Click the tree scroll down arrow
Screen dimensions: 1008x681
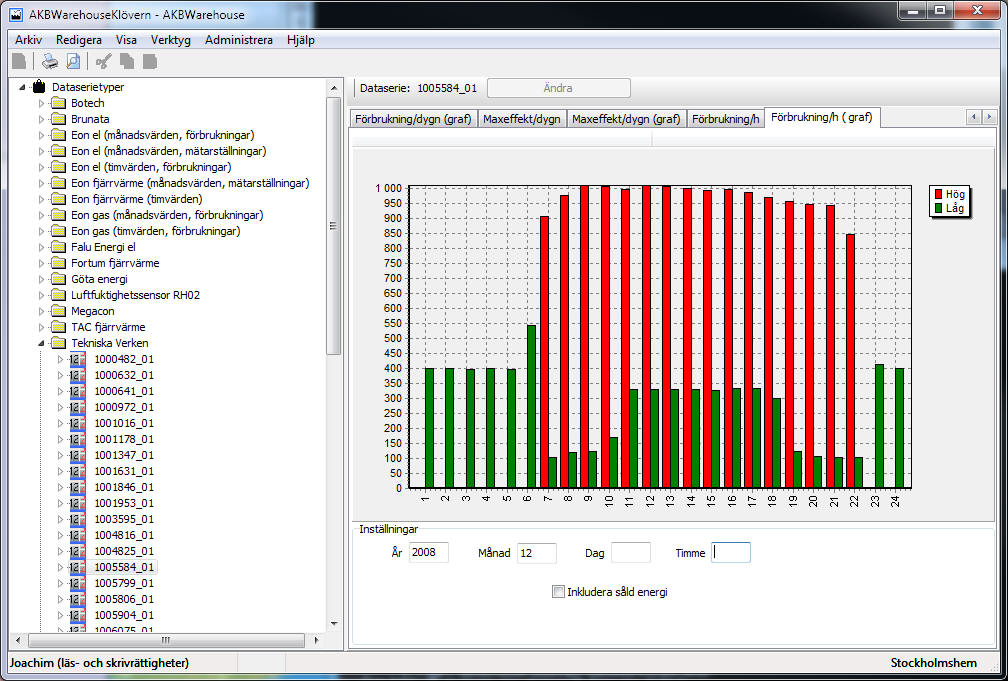click(334, 623)
